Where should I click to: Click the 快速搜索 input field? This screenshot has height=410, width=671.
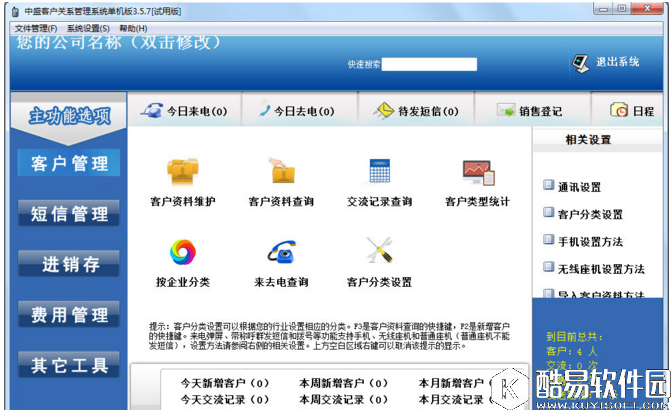point(429,64)
